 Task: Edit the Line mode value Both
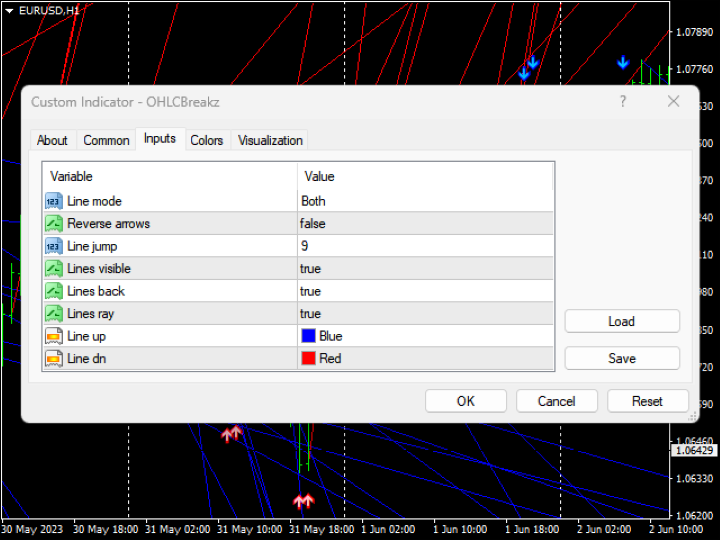point(425,201)
